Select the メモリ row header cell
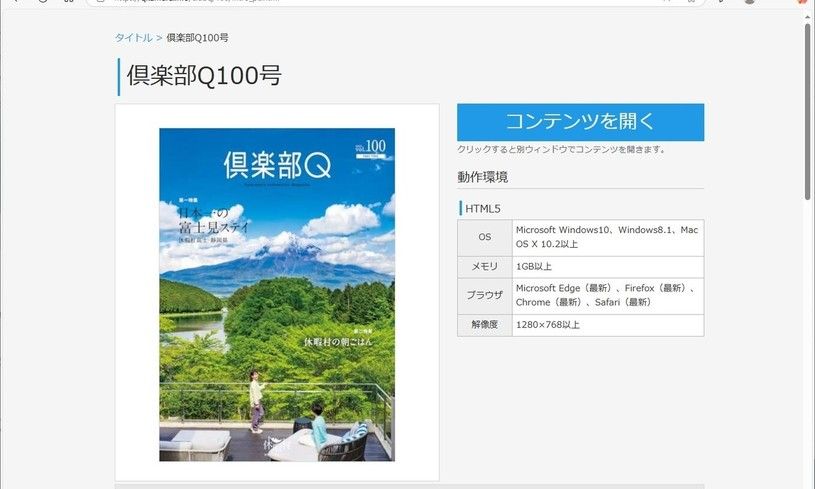Image resolution: width=815 pixels, height=489 pixels. click(x=485, y=267)
